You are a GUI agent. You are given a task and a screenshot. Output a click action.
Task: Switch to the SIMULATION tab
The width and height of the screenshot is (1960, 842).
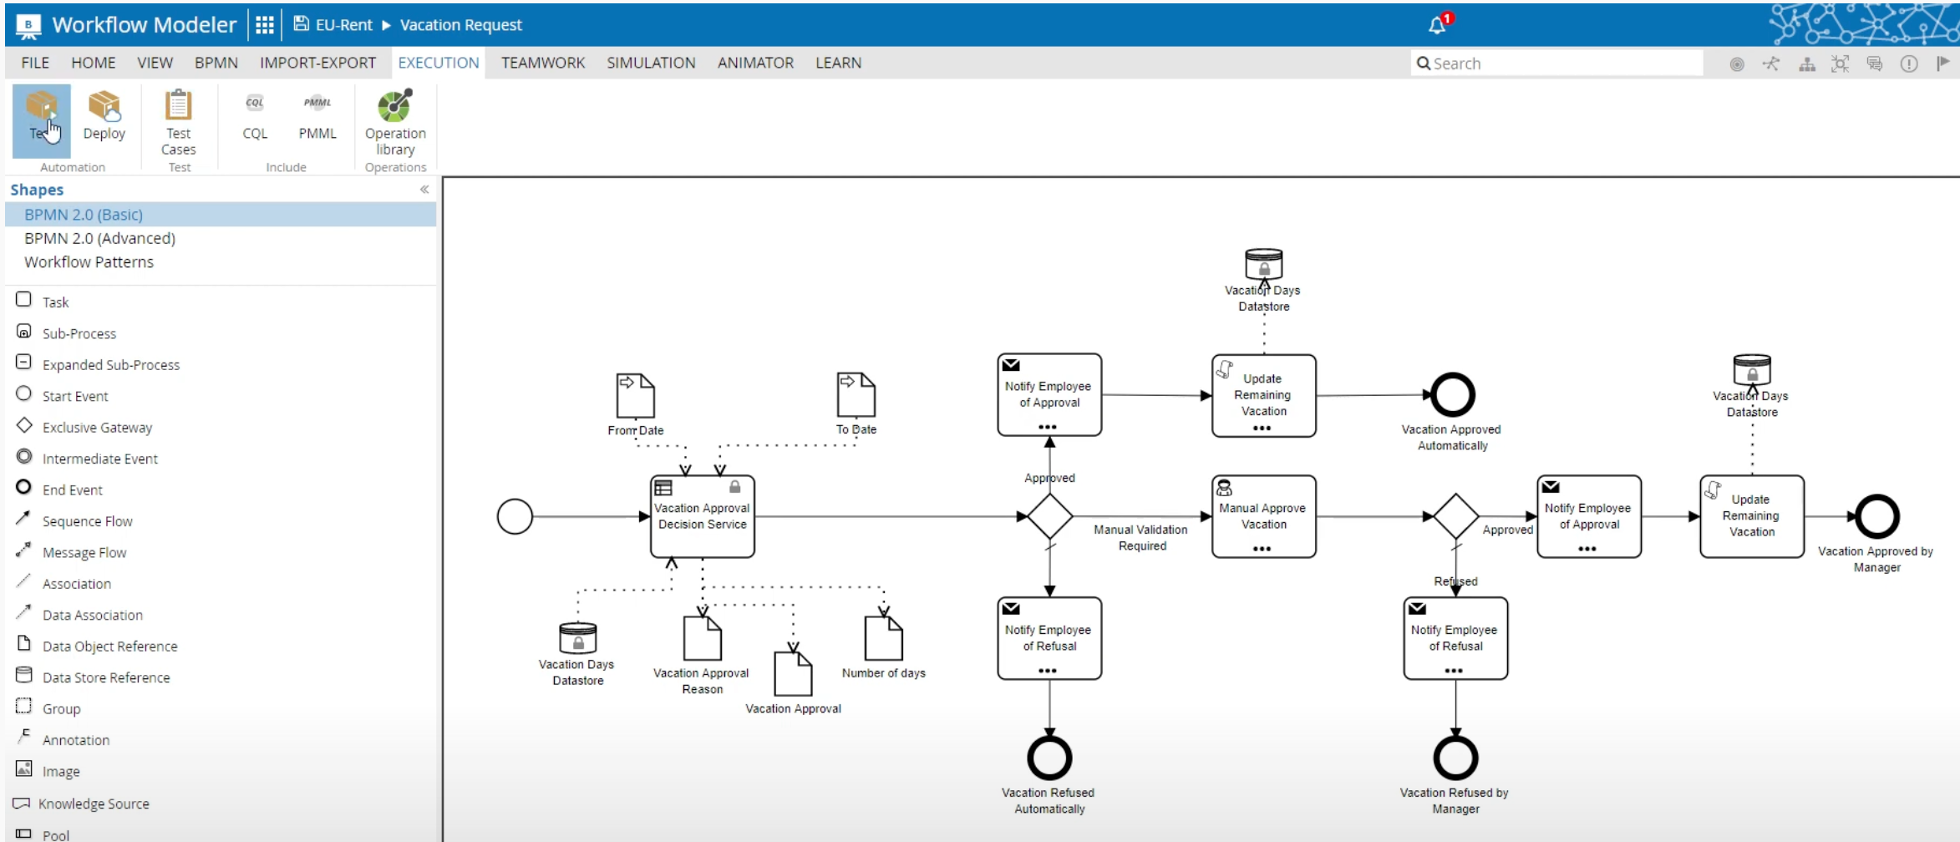click(651, 62)
